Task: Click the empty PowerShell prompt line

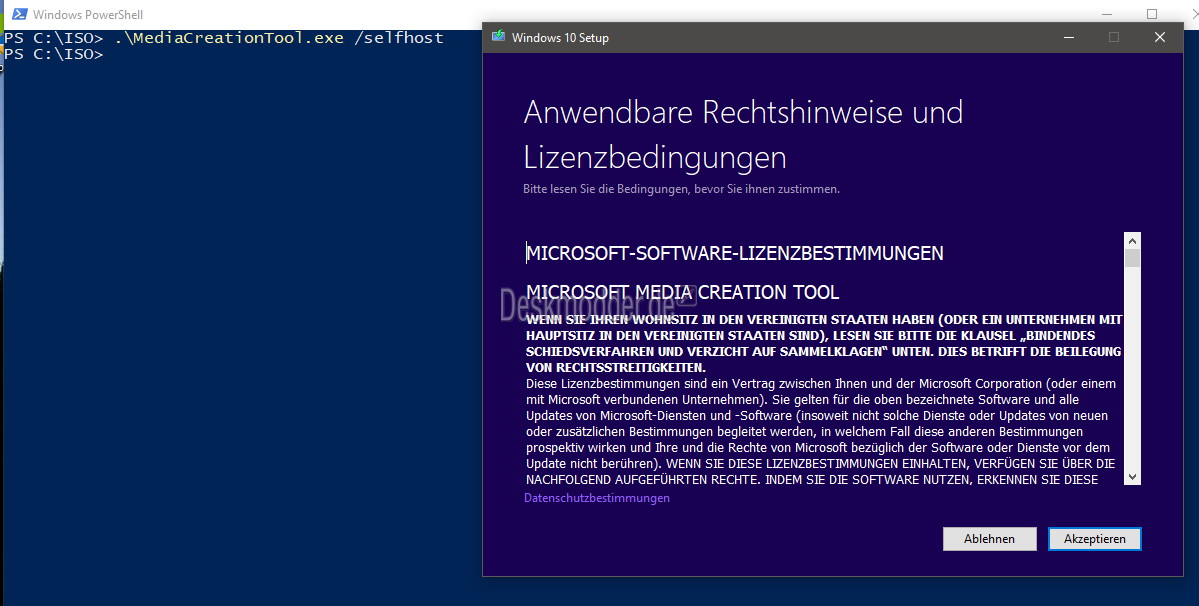Action: point(54,54)
